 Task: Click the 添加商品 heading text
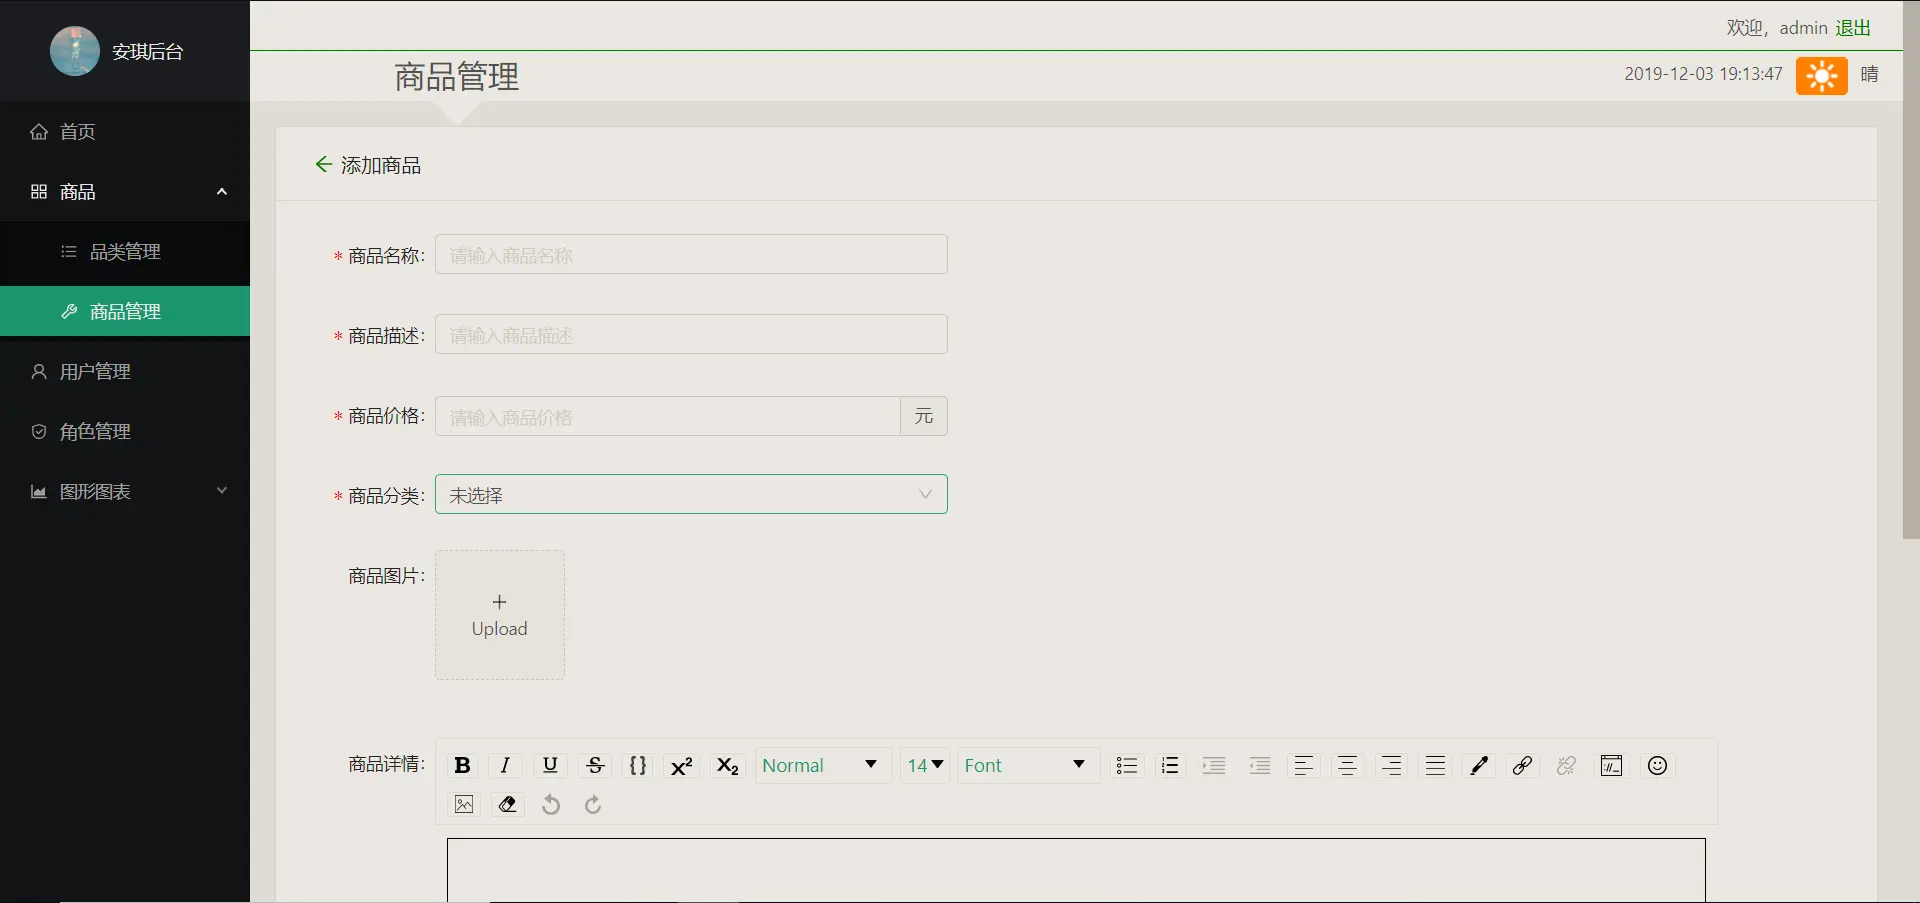pos(381,165)
